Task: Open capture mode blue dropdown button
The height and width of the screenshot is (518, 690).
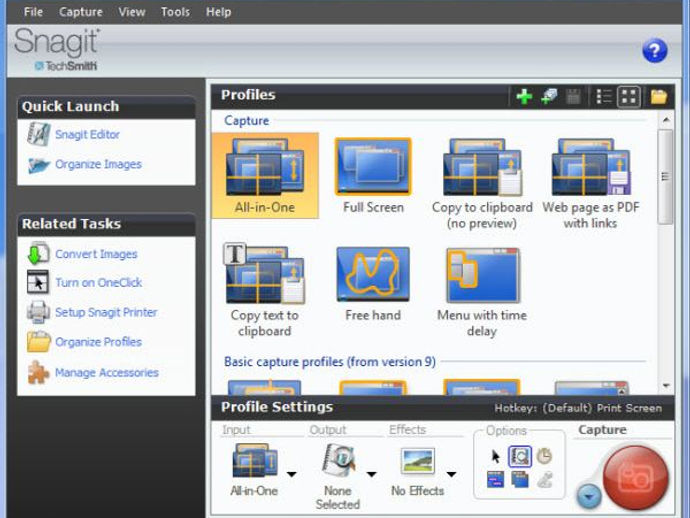Action: (x=589, y=496)
